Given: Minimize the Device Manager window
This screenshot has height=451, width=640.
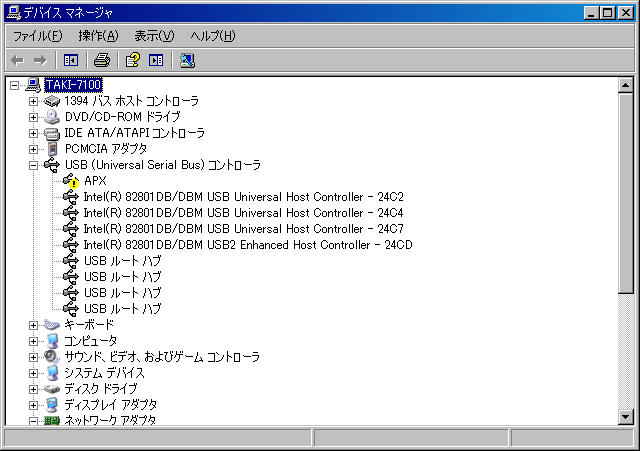Looking at the screenshot, I should pos(591,13).
